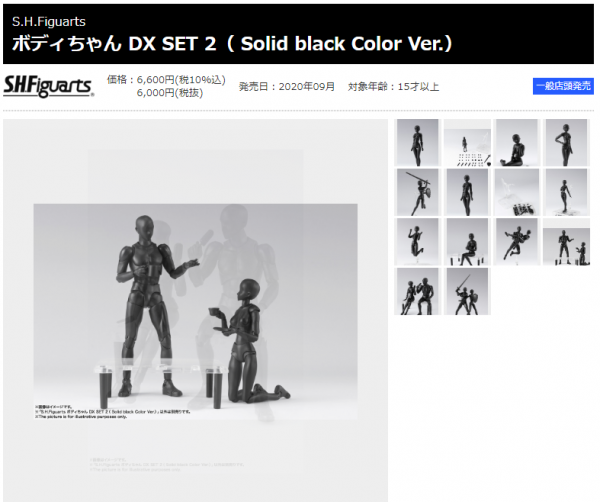600x502 pixels.
Task: Click the S.H.Figuarts text in the header
Action: 49,21
